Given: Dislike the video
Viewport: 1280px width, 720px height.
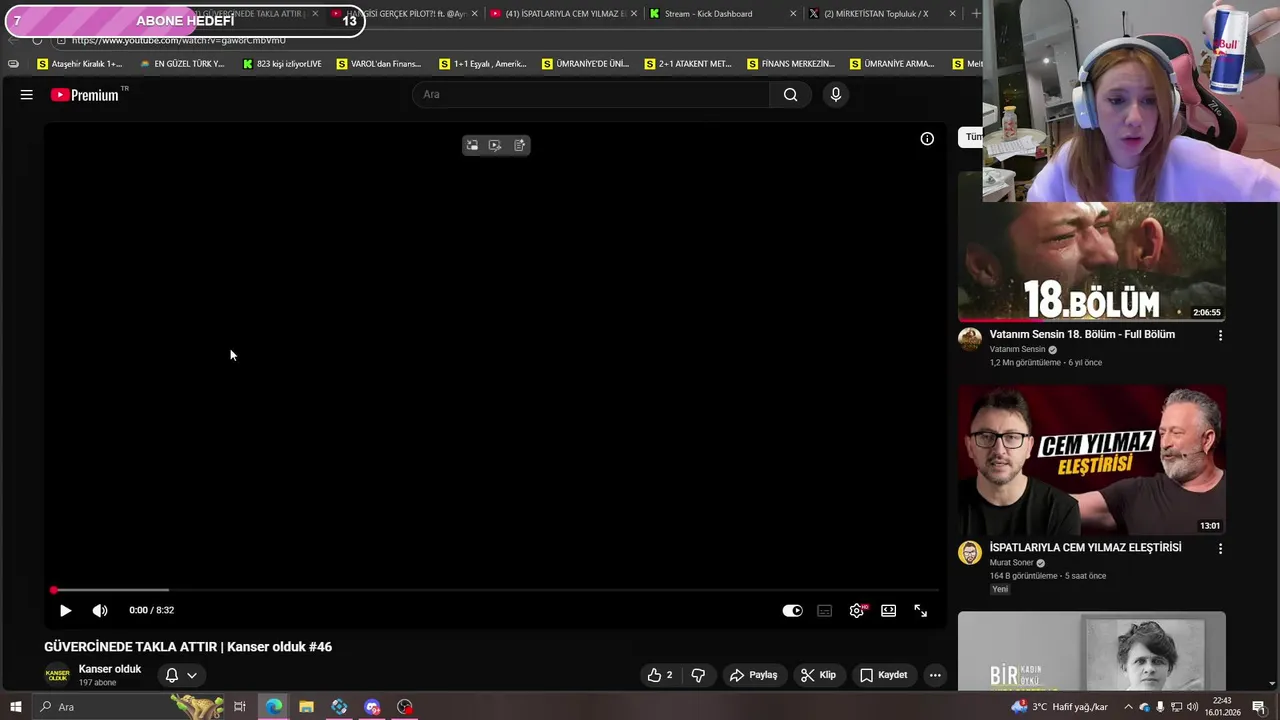Looking at the screenshot, I should point(698,675).
